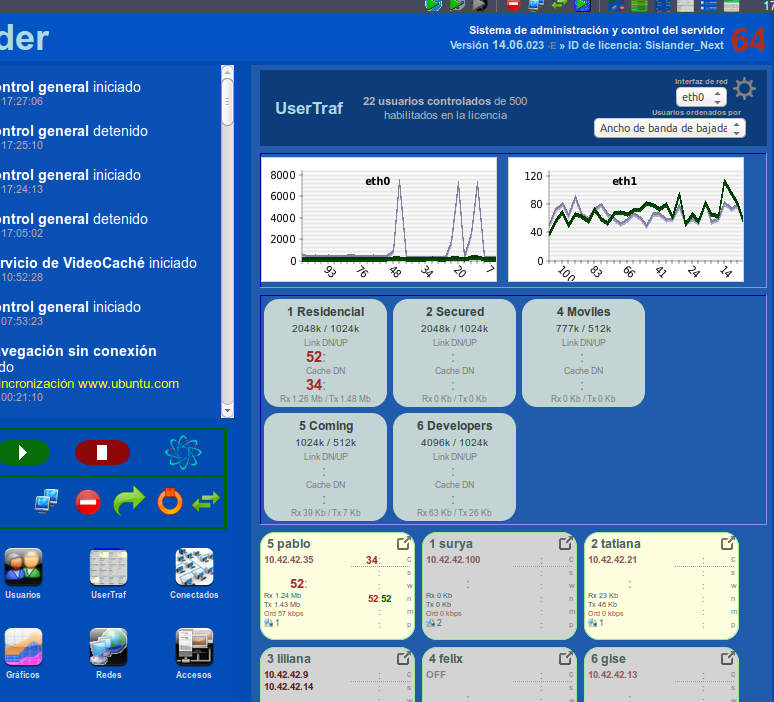
Task: Open pablo's card in external view
Action: [404, 543]
